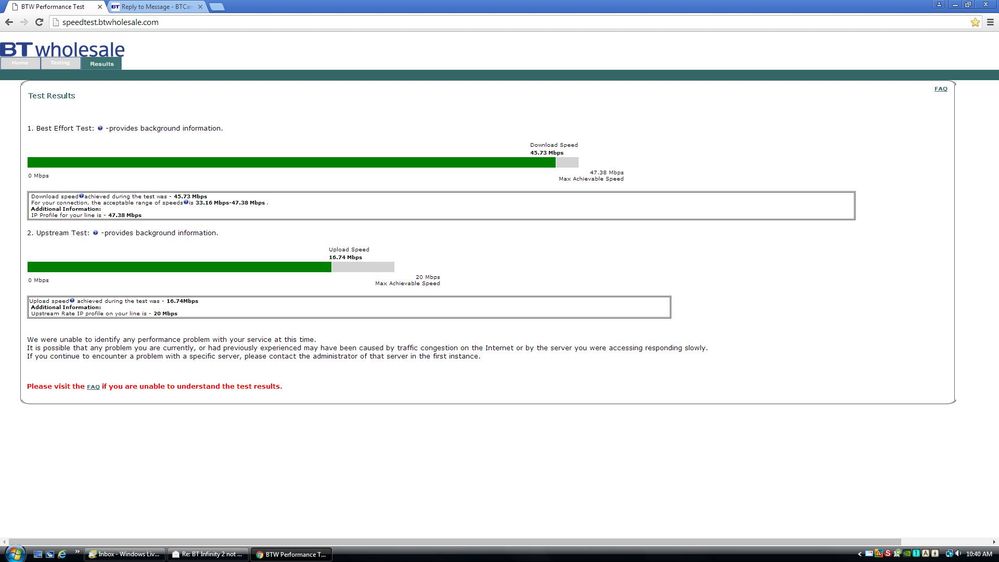Open the FAQ link at top right
Image resolution: width=999 pixels, height=562 pixels.
pyautogui.click(x=940, y=89)
